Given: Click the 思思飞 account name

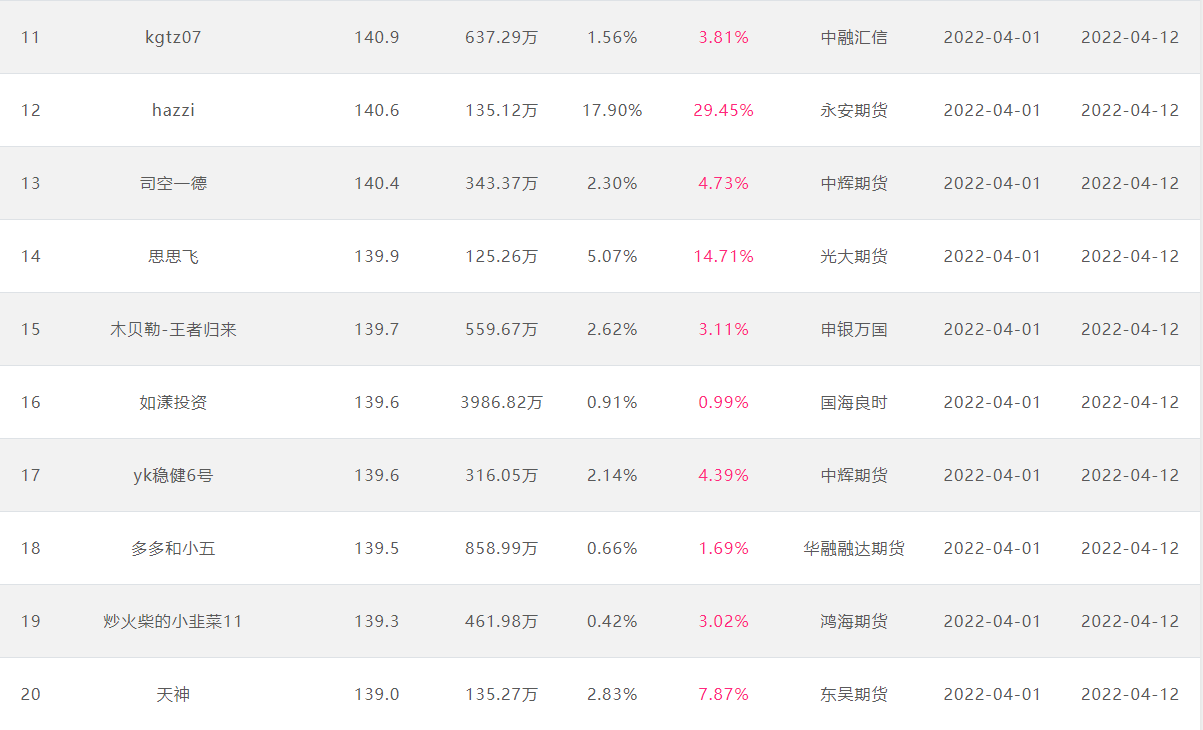Looking at the screenshot, I should tap(173, 256).
